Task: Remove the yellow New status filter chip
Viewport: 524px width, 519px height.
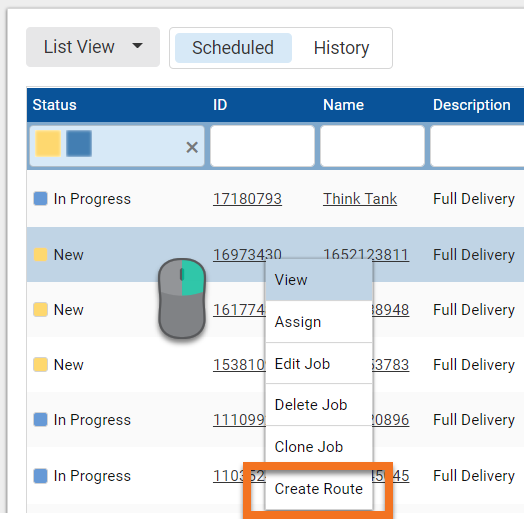Action: (x=48, y=144)
